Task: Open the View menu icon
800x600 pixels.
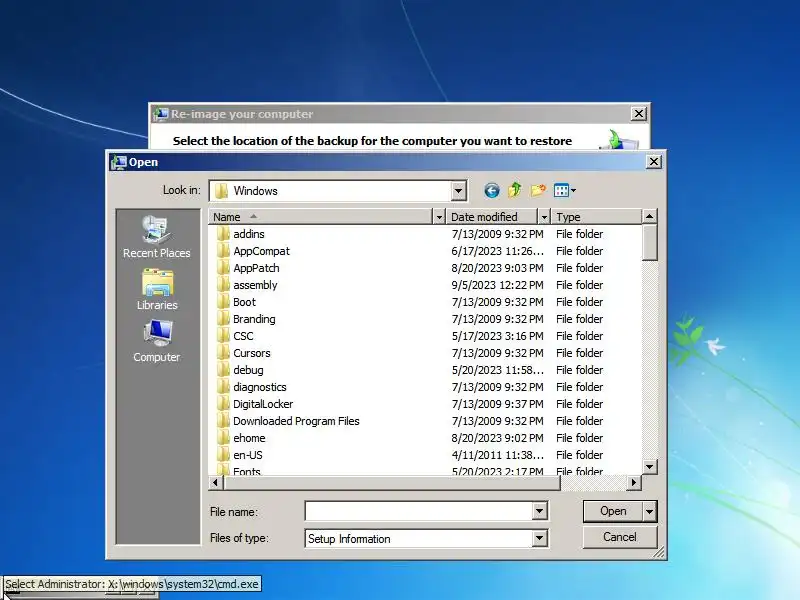Action: pos(565,190)
